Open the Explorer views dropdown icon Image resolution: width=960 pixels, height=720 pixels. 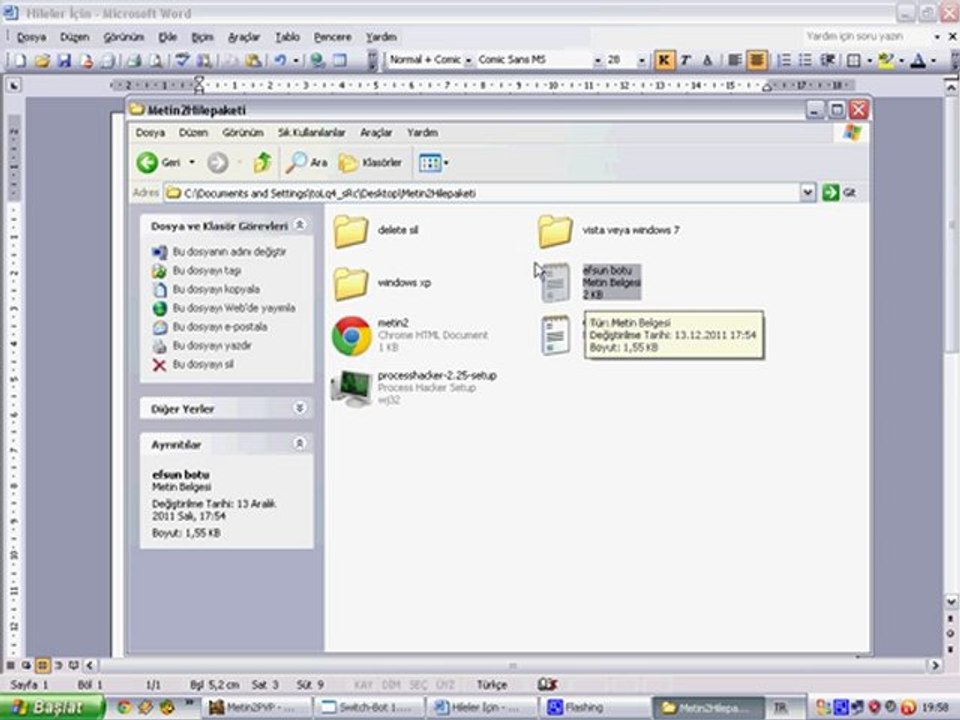(x=433, y=162)
